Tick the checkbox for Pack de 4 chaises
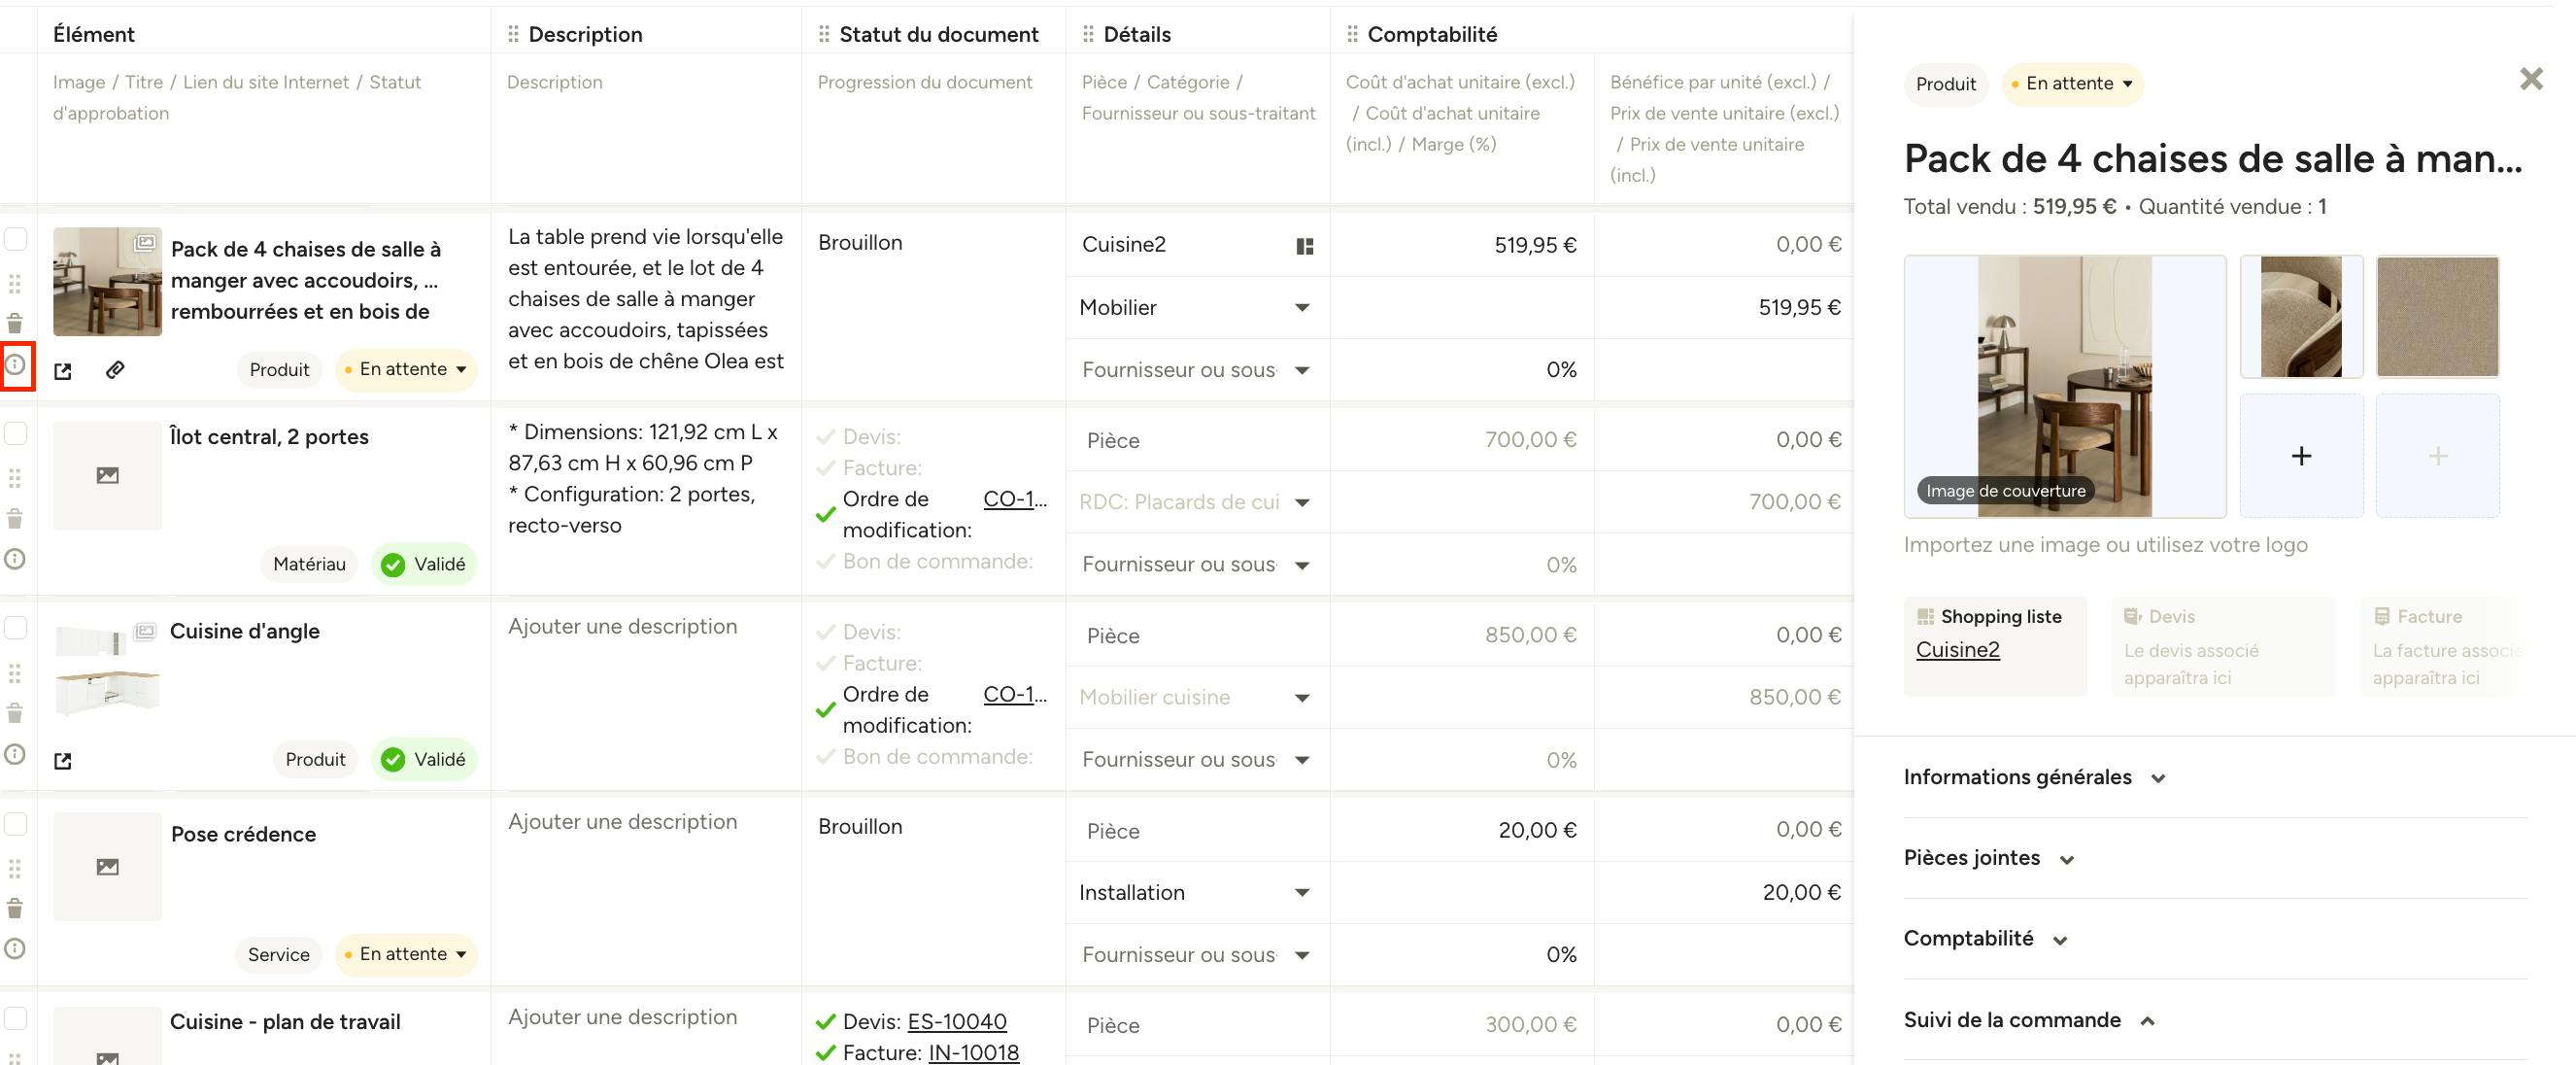The image size is (2576, 1065). [x=16, y=239]
